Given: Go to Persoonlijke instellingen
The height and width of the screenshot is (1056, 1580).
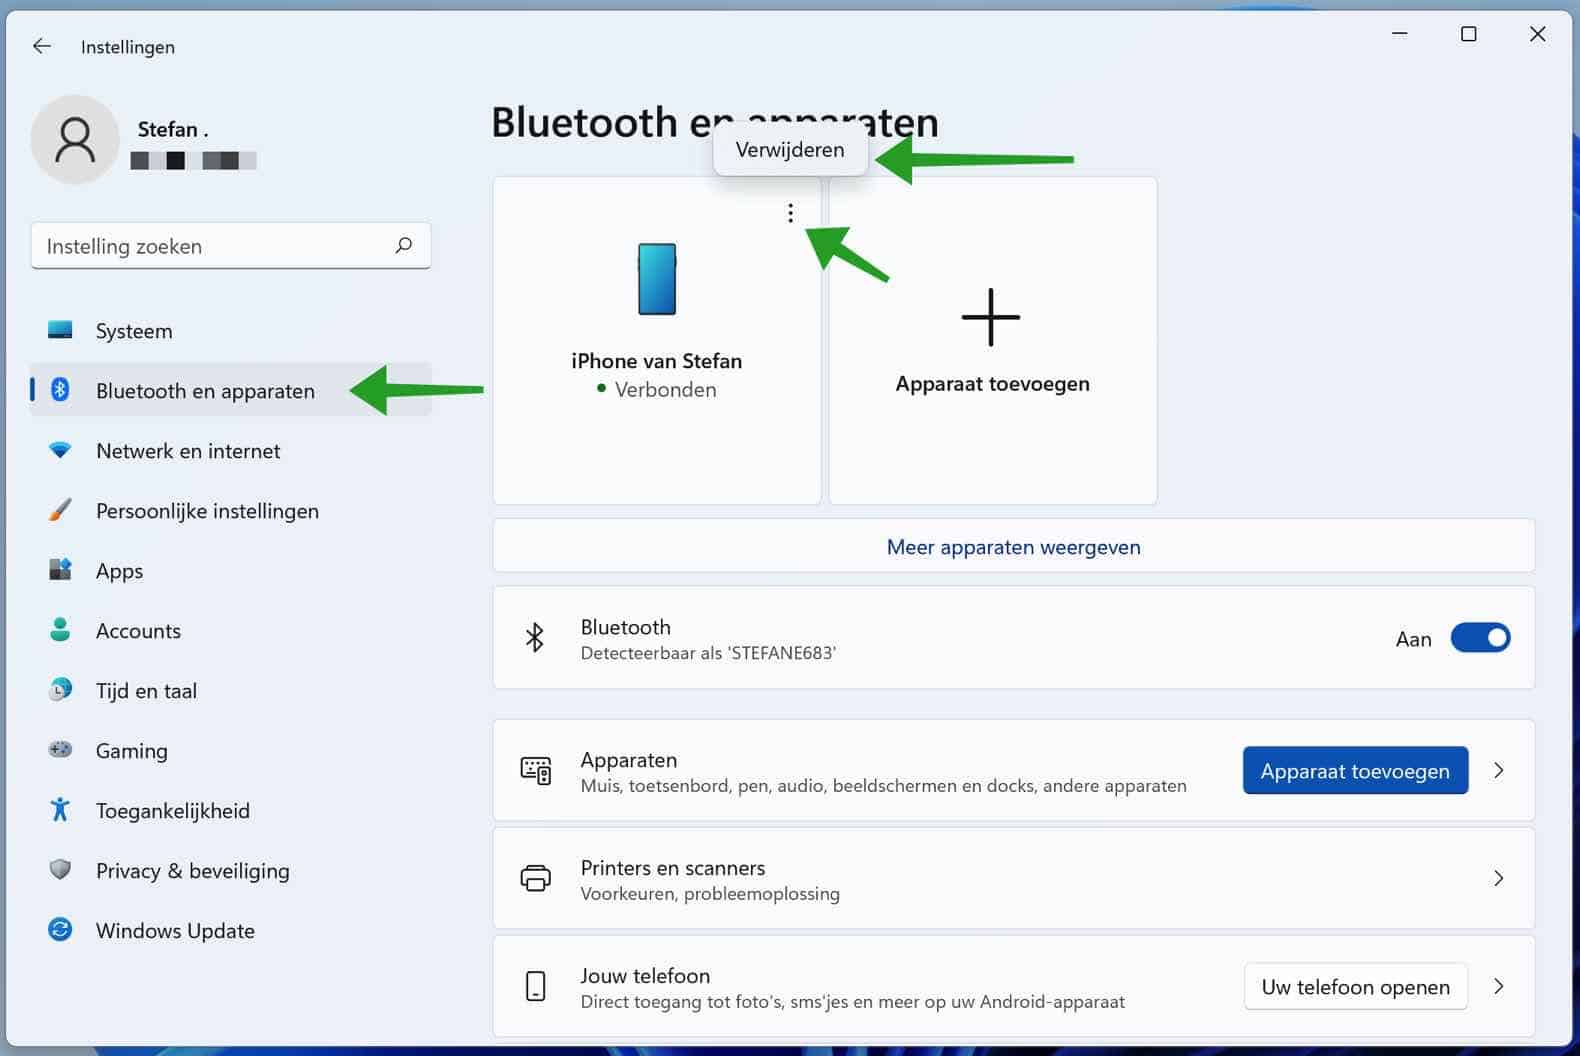Looking at the screenshot, I should [x=231, y=510].
